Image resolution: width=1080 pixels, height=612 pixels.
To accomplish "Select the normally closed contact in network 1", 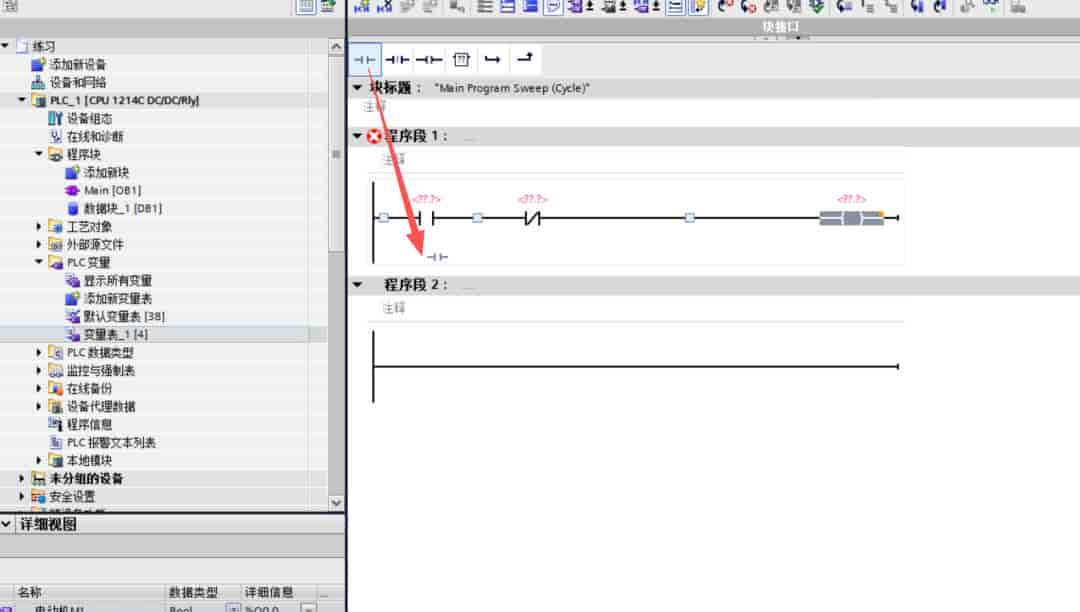I will [532, 218].
